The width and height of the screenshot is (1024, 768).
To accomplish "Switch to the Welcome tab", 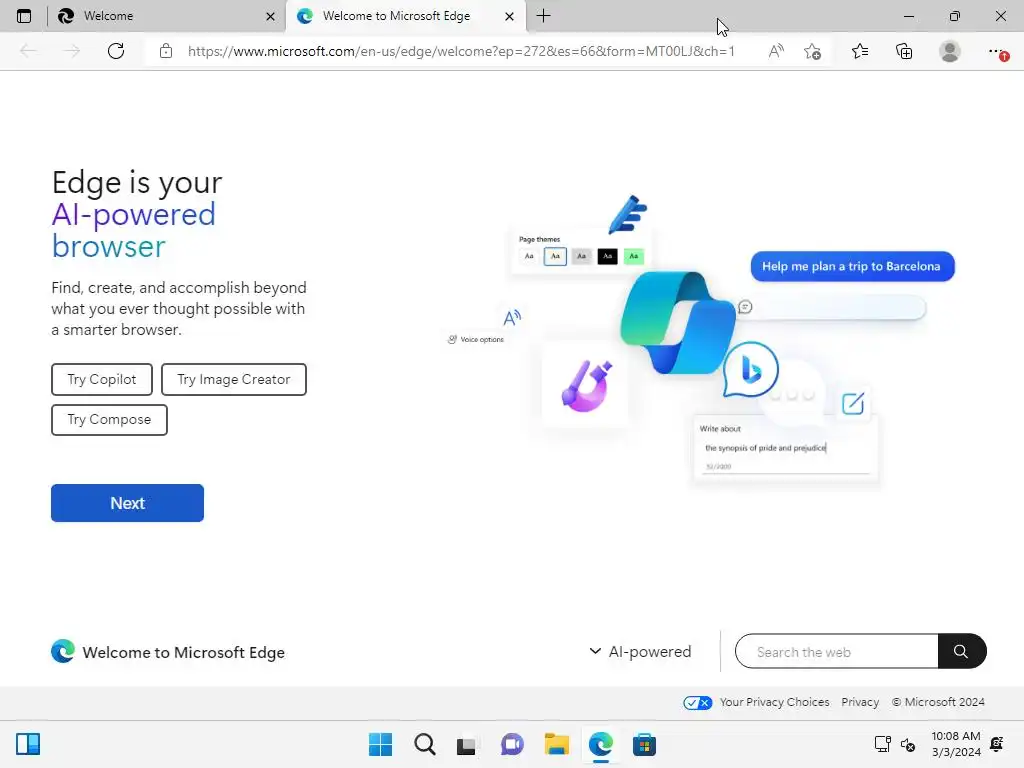I will click(x=167, y=16).
